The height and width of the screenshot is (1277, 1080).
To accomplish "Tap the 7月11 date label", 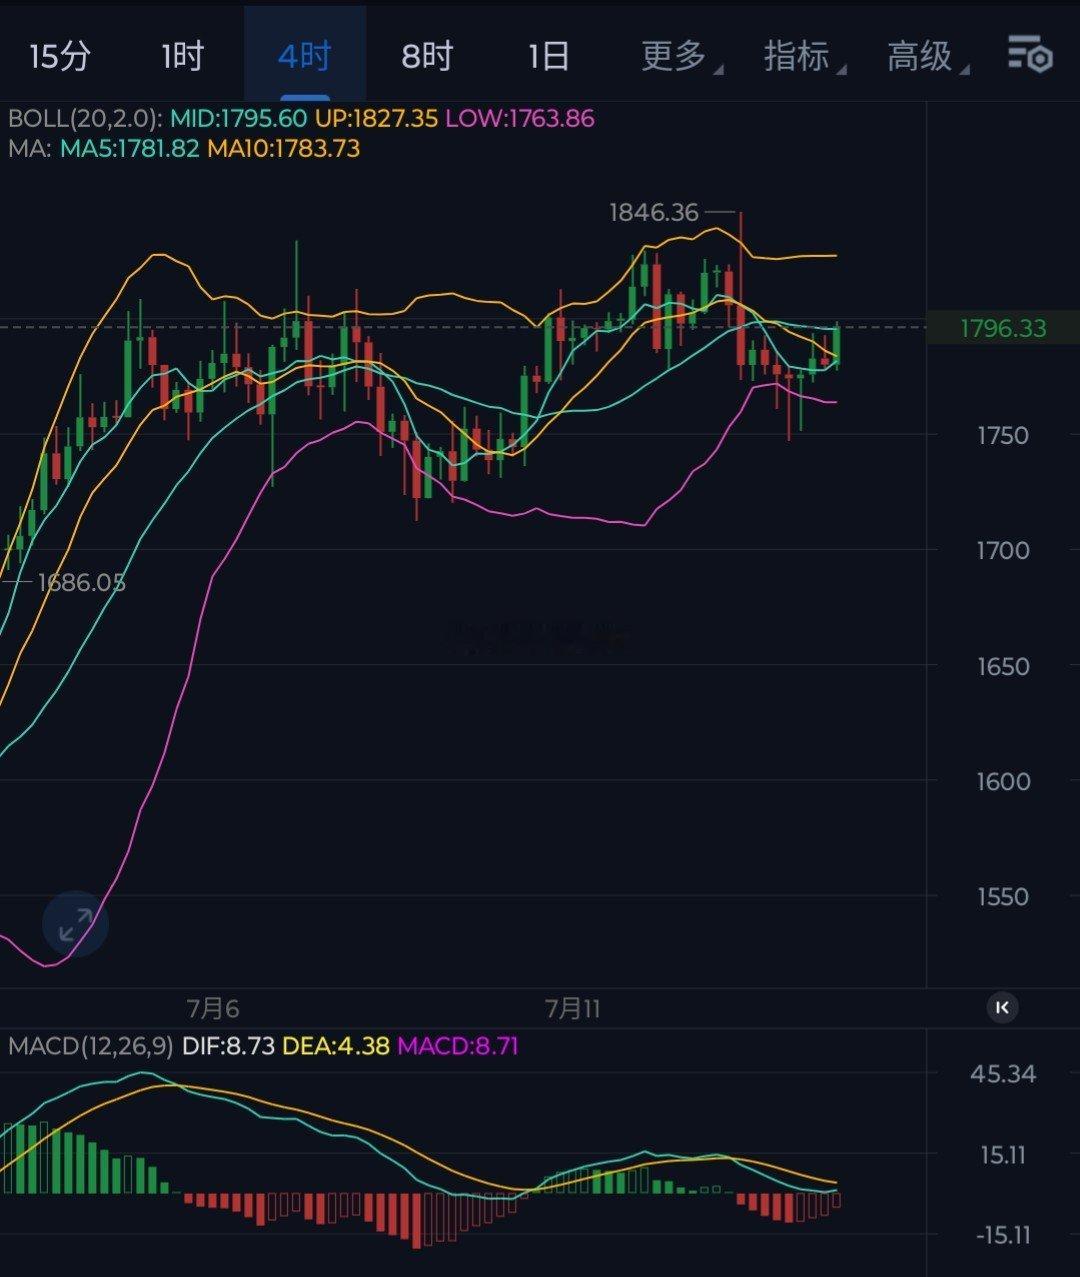I will click(x=573, y=1008).
